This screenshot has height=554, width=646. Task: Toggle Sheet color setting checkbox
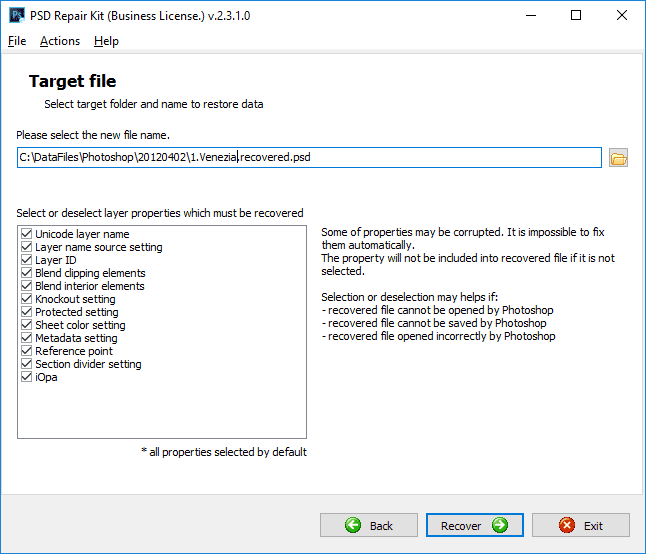[26, 325]
